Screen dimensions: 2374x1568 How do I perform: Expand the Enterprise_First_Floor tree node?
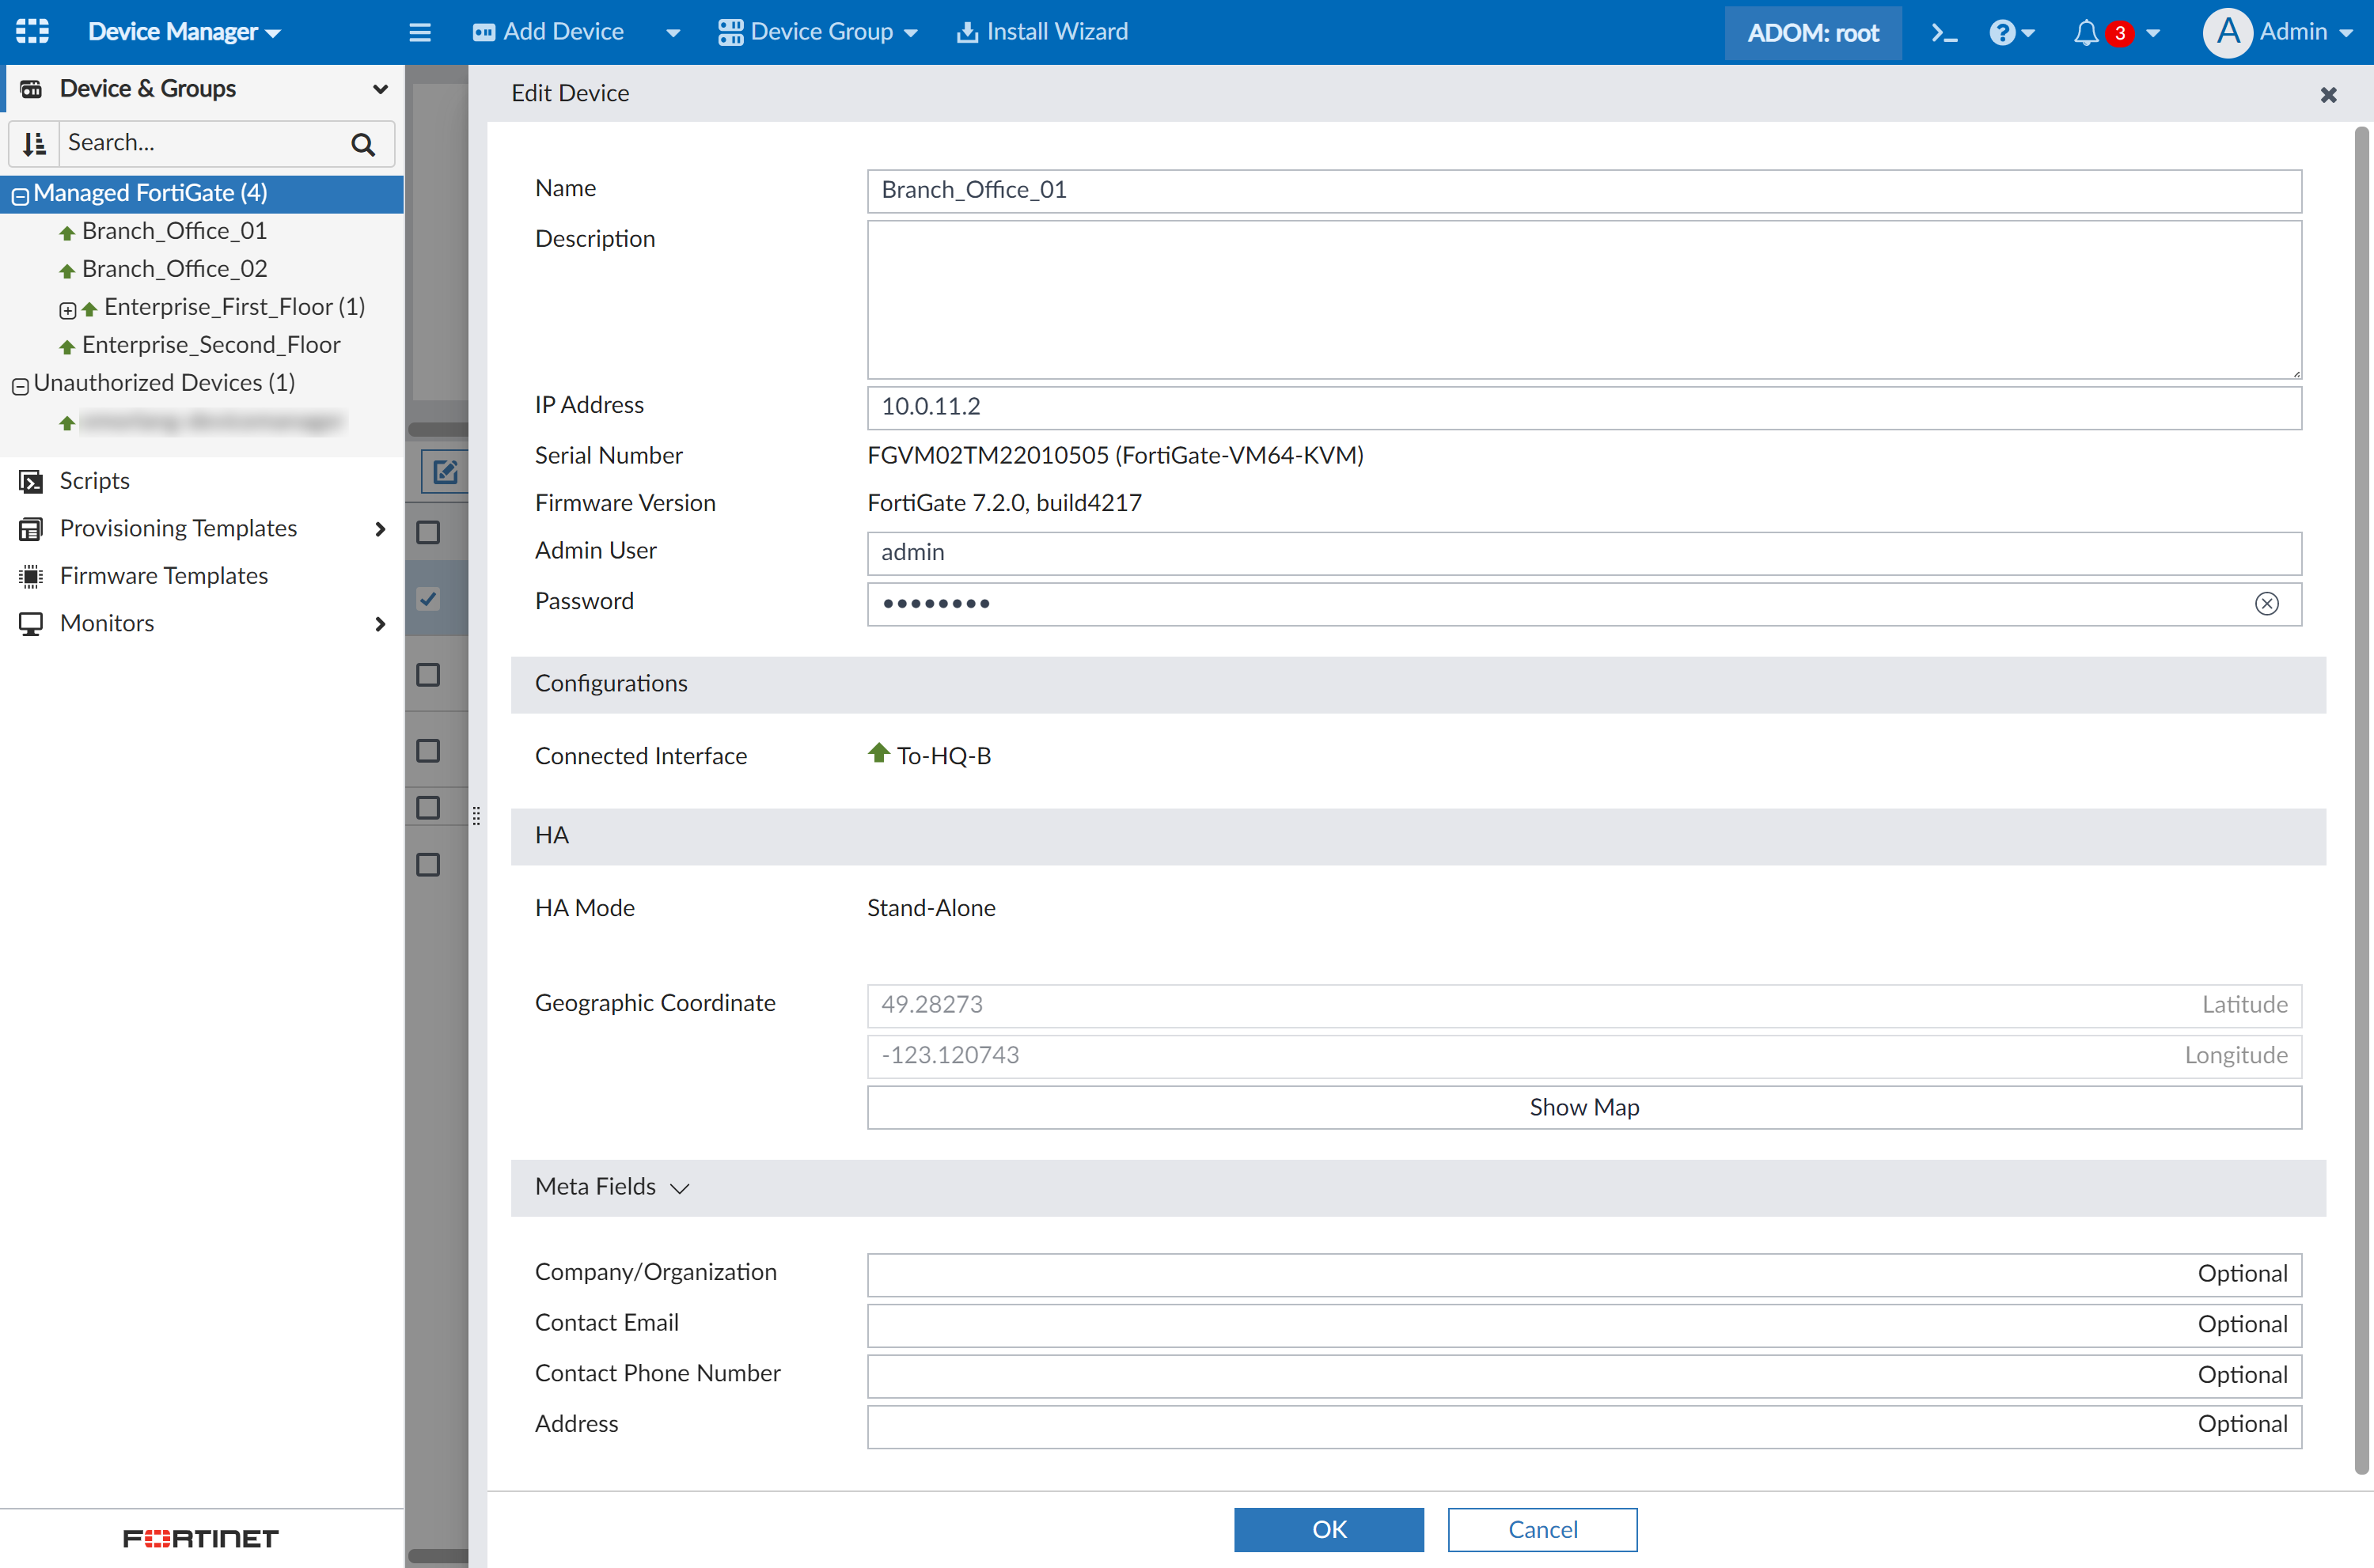coord(67,310)
